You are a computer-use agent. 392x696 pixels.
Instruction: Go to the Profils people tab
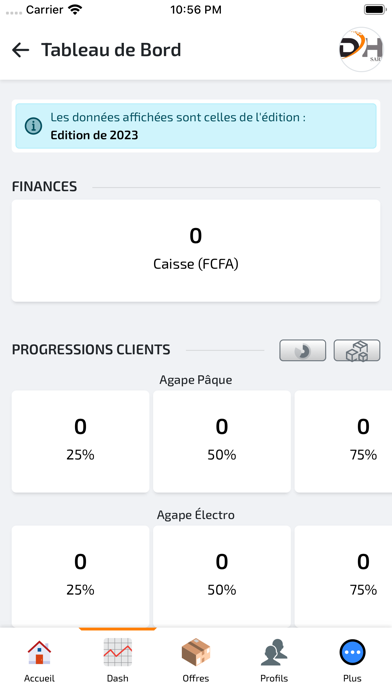(x=274, y=661)
